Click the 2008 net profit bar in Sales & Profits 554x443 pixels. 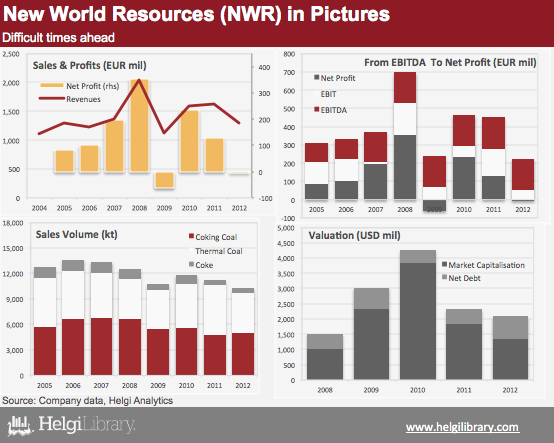140,126
